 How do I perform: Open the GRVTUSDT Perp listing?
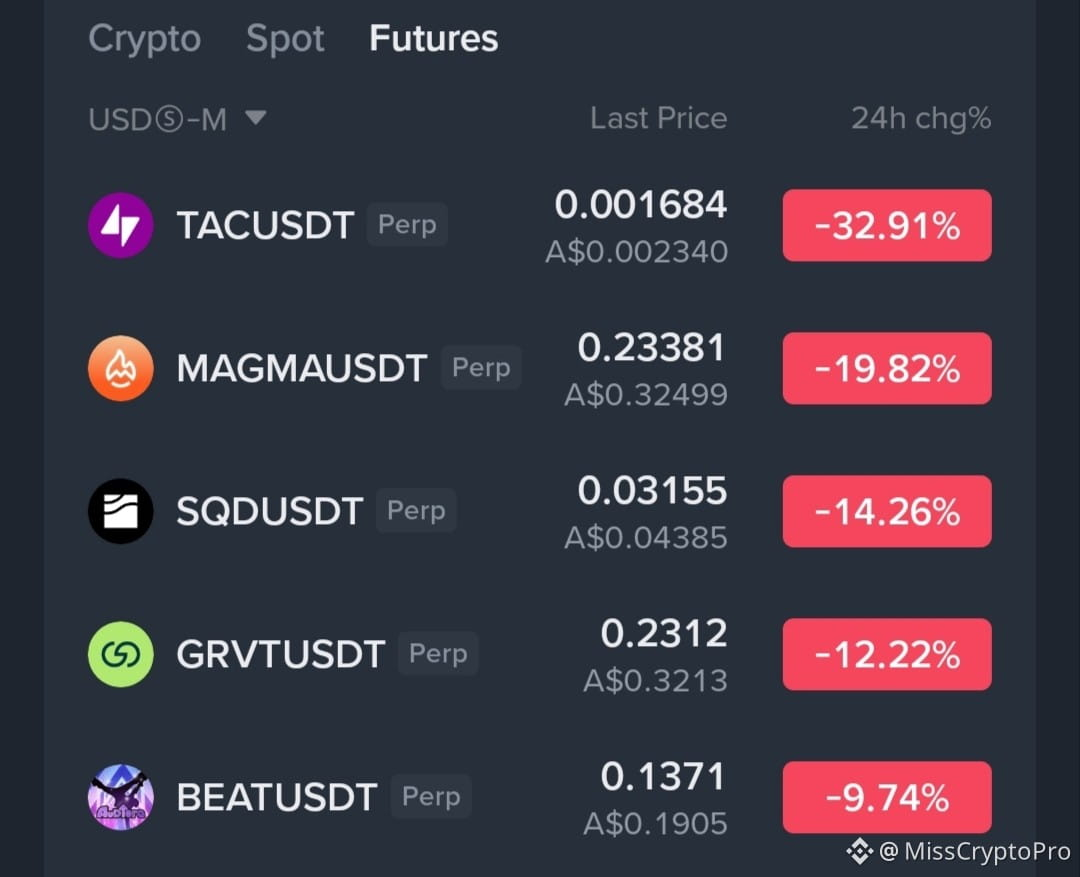[540, 654]
